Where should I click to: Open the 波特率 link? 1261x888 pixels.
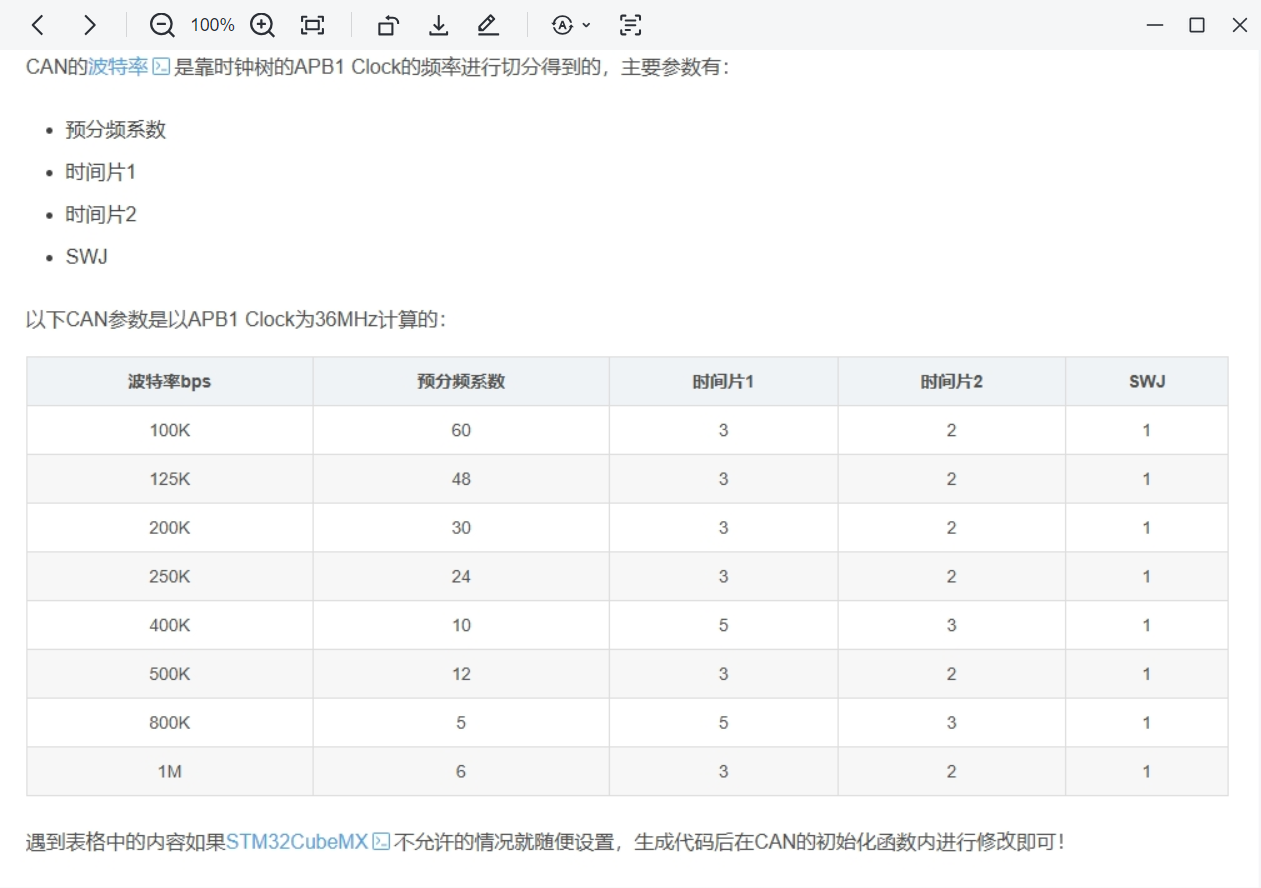tap(118, 67)
